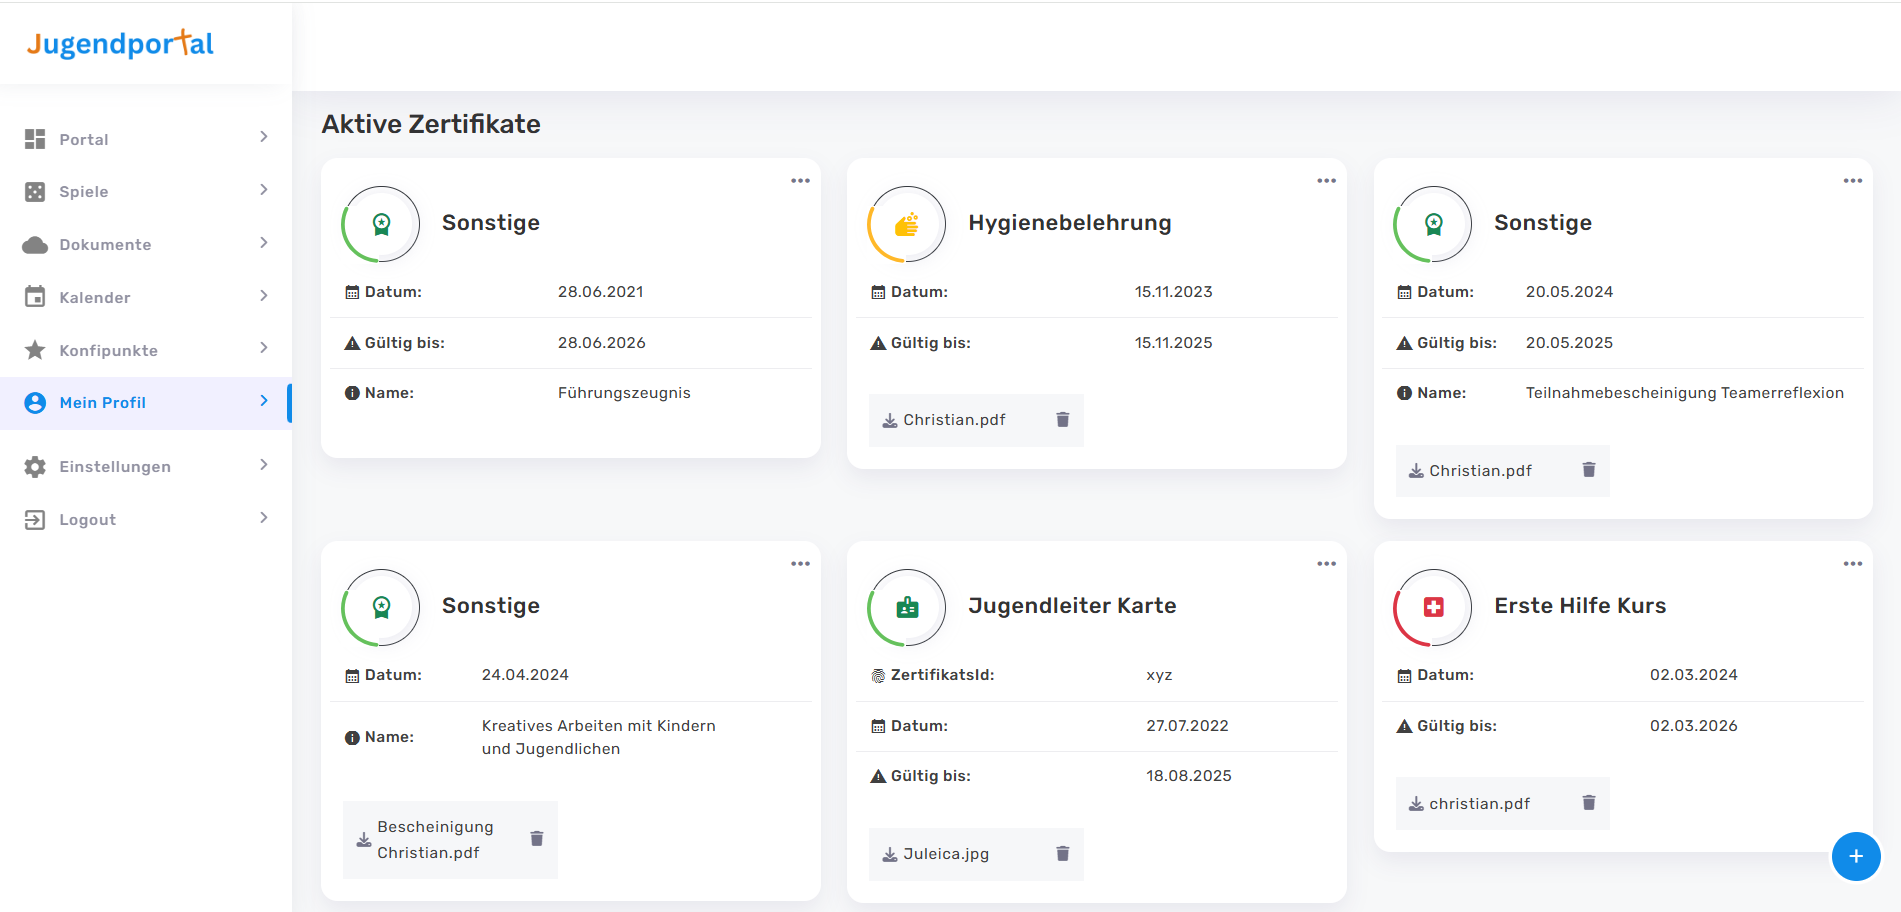Viewport: 1901px width, 912px height.
Task: Click the Jugendleiter Karte badge icon
Action: pos(907,607)
